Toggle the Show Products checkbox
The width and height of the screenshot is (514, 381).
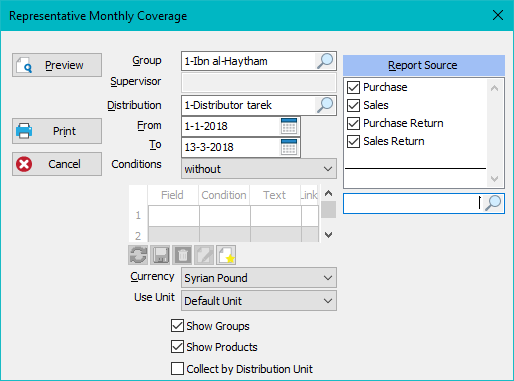177,347
